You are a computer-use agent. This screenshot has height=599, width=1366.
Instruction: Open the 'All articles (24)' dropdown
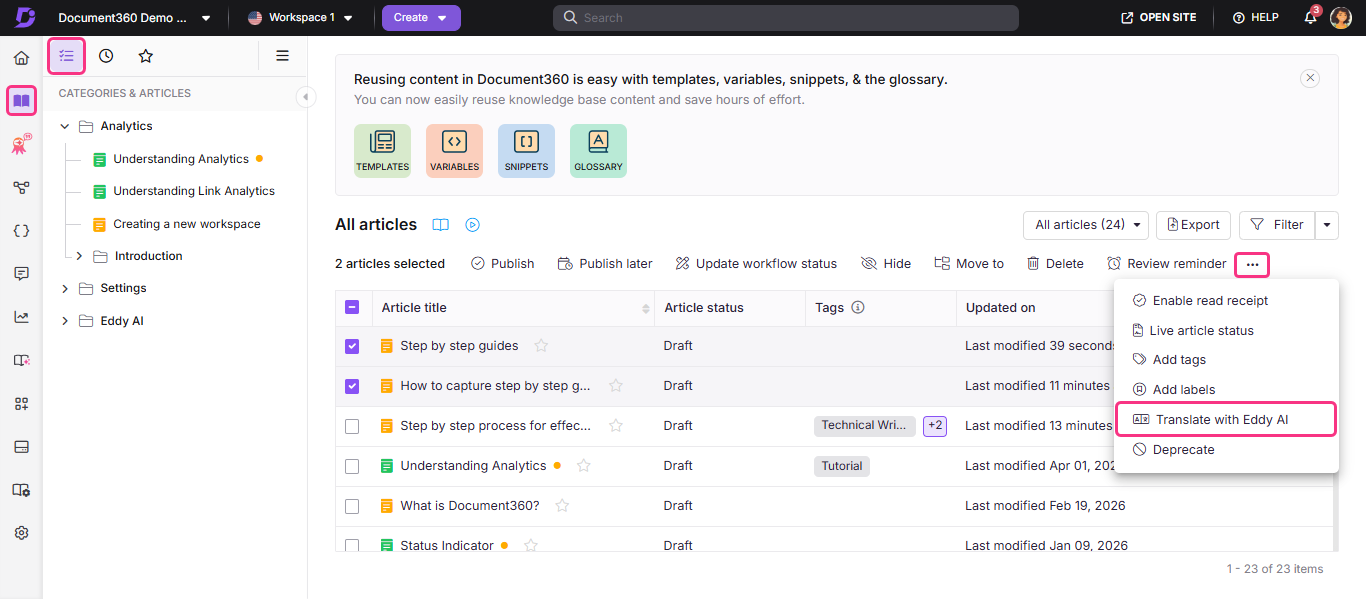(1085, 225)
